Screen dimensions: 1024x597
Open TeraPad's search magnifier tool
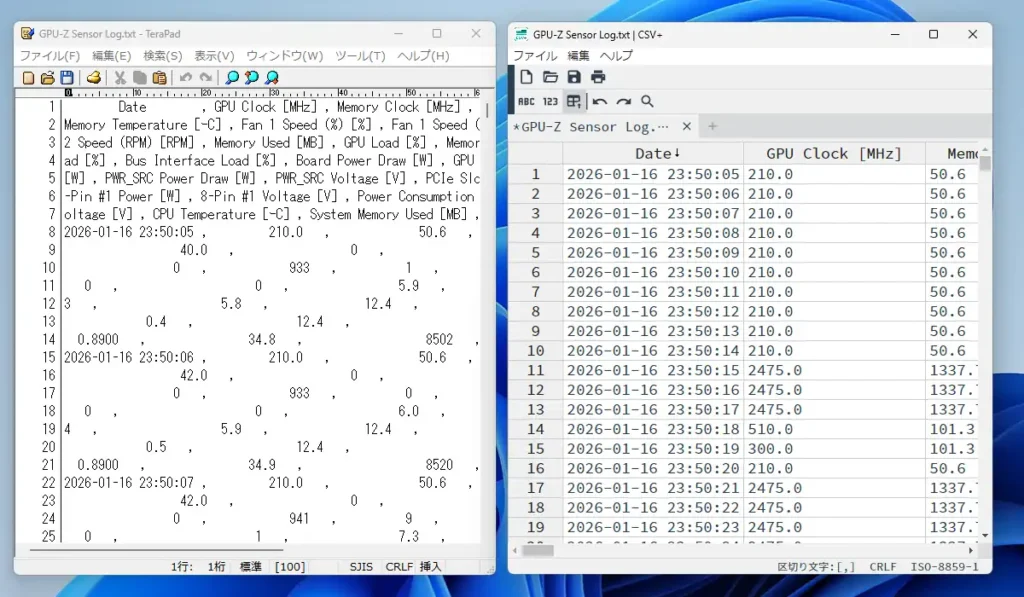[231, 77]
